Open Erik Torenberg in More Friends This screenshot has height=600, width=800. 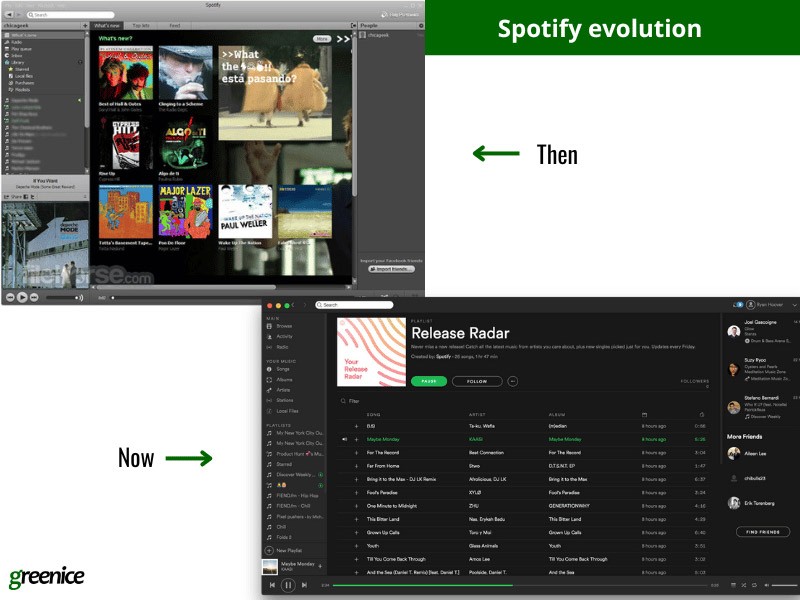click(x=759, y=503)
